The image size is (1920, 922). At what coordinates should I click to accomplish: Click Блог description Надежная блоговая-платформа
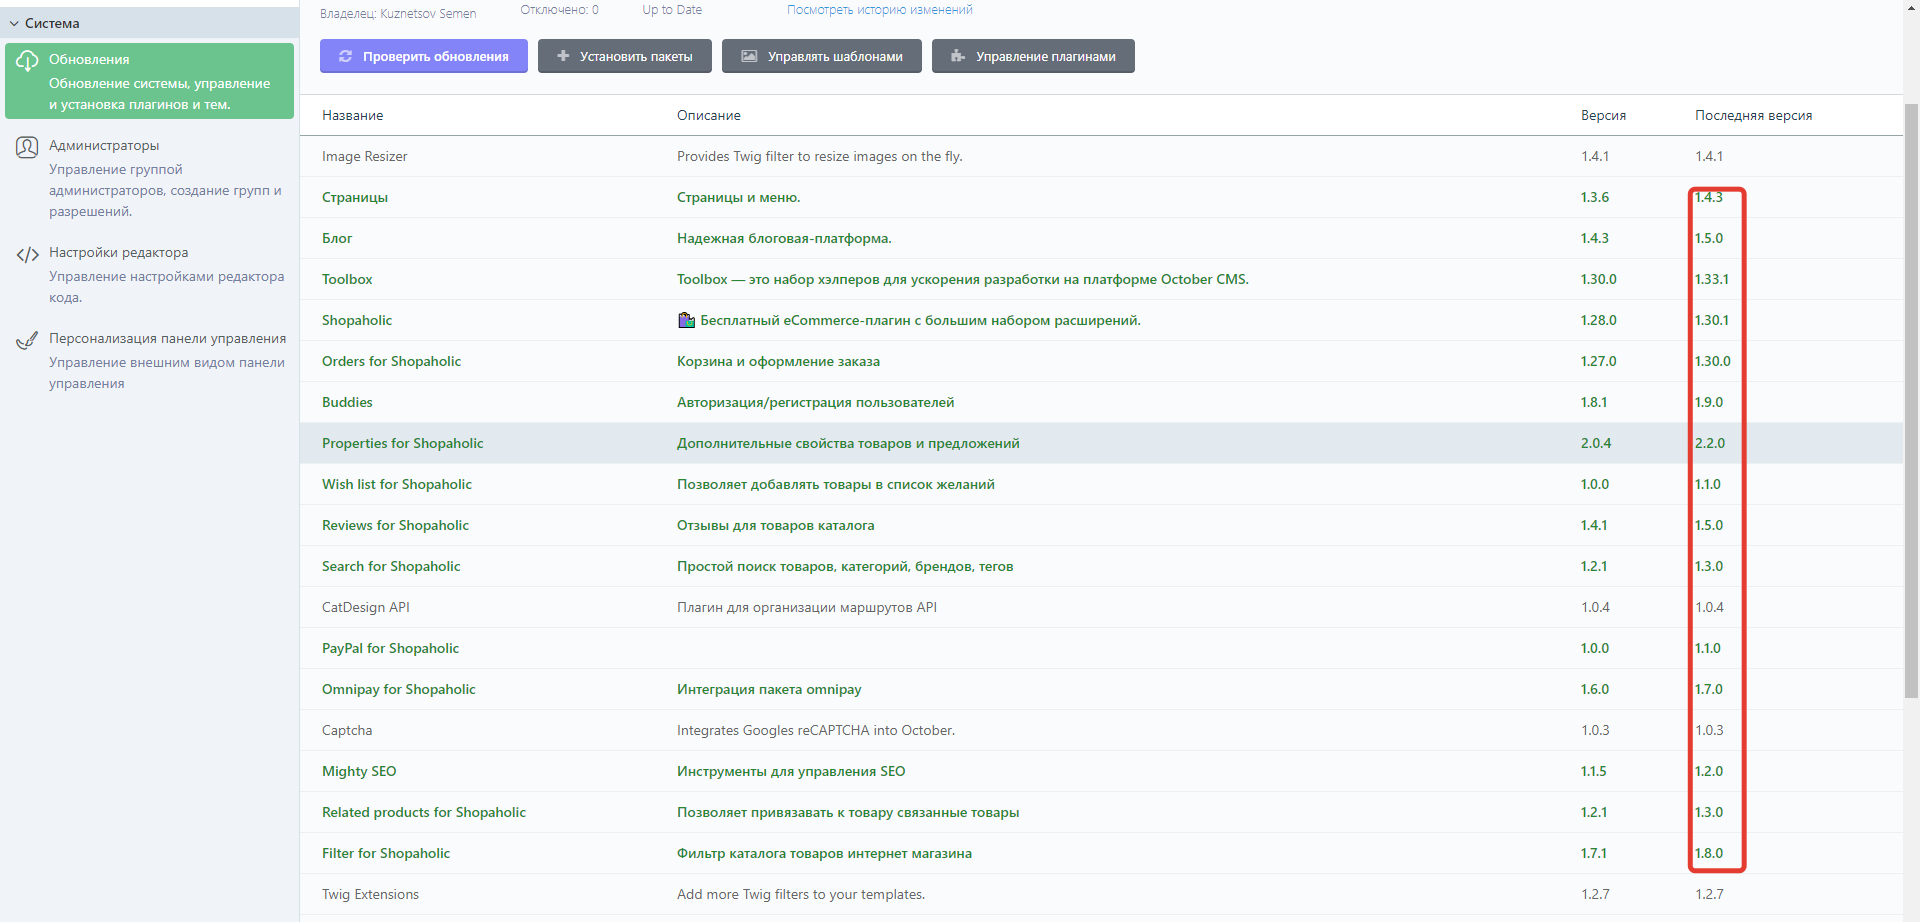[x=784, y=238]
